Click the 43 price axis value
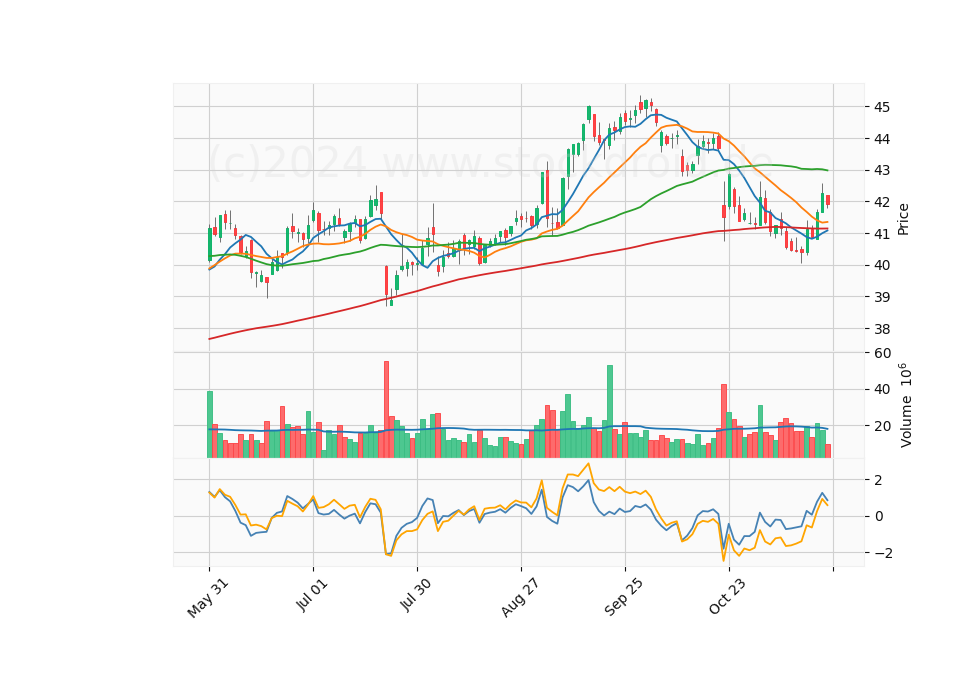Screen dimensions: 960x690 tap(882, 170)
